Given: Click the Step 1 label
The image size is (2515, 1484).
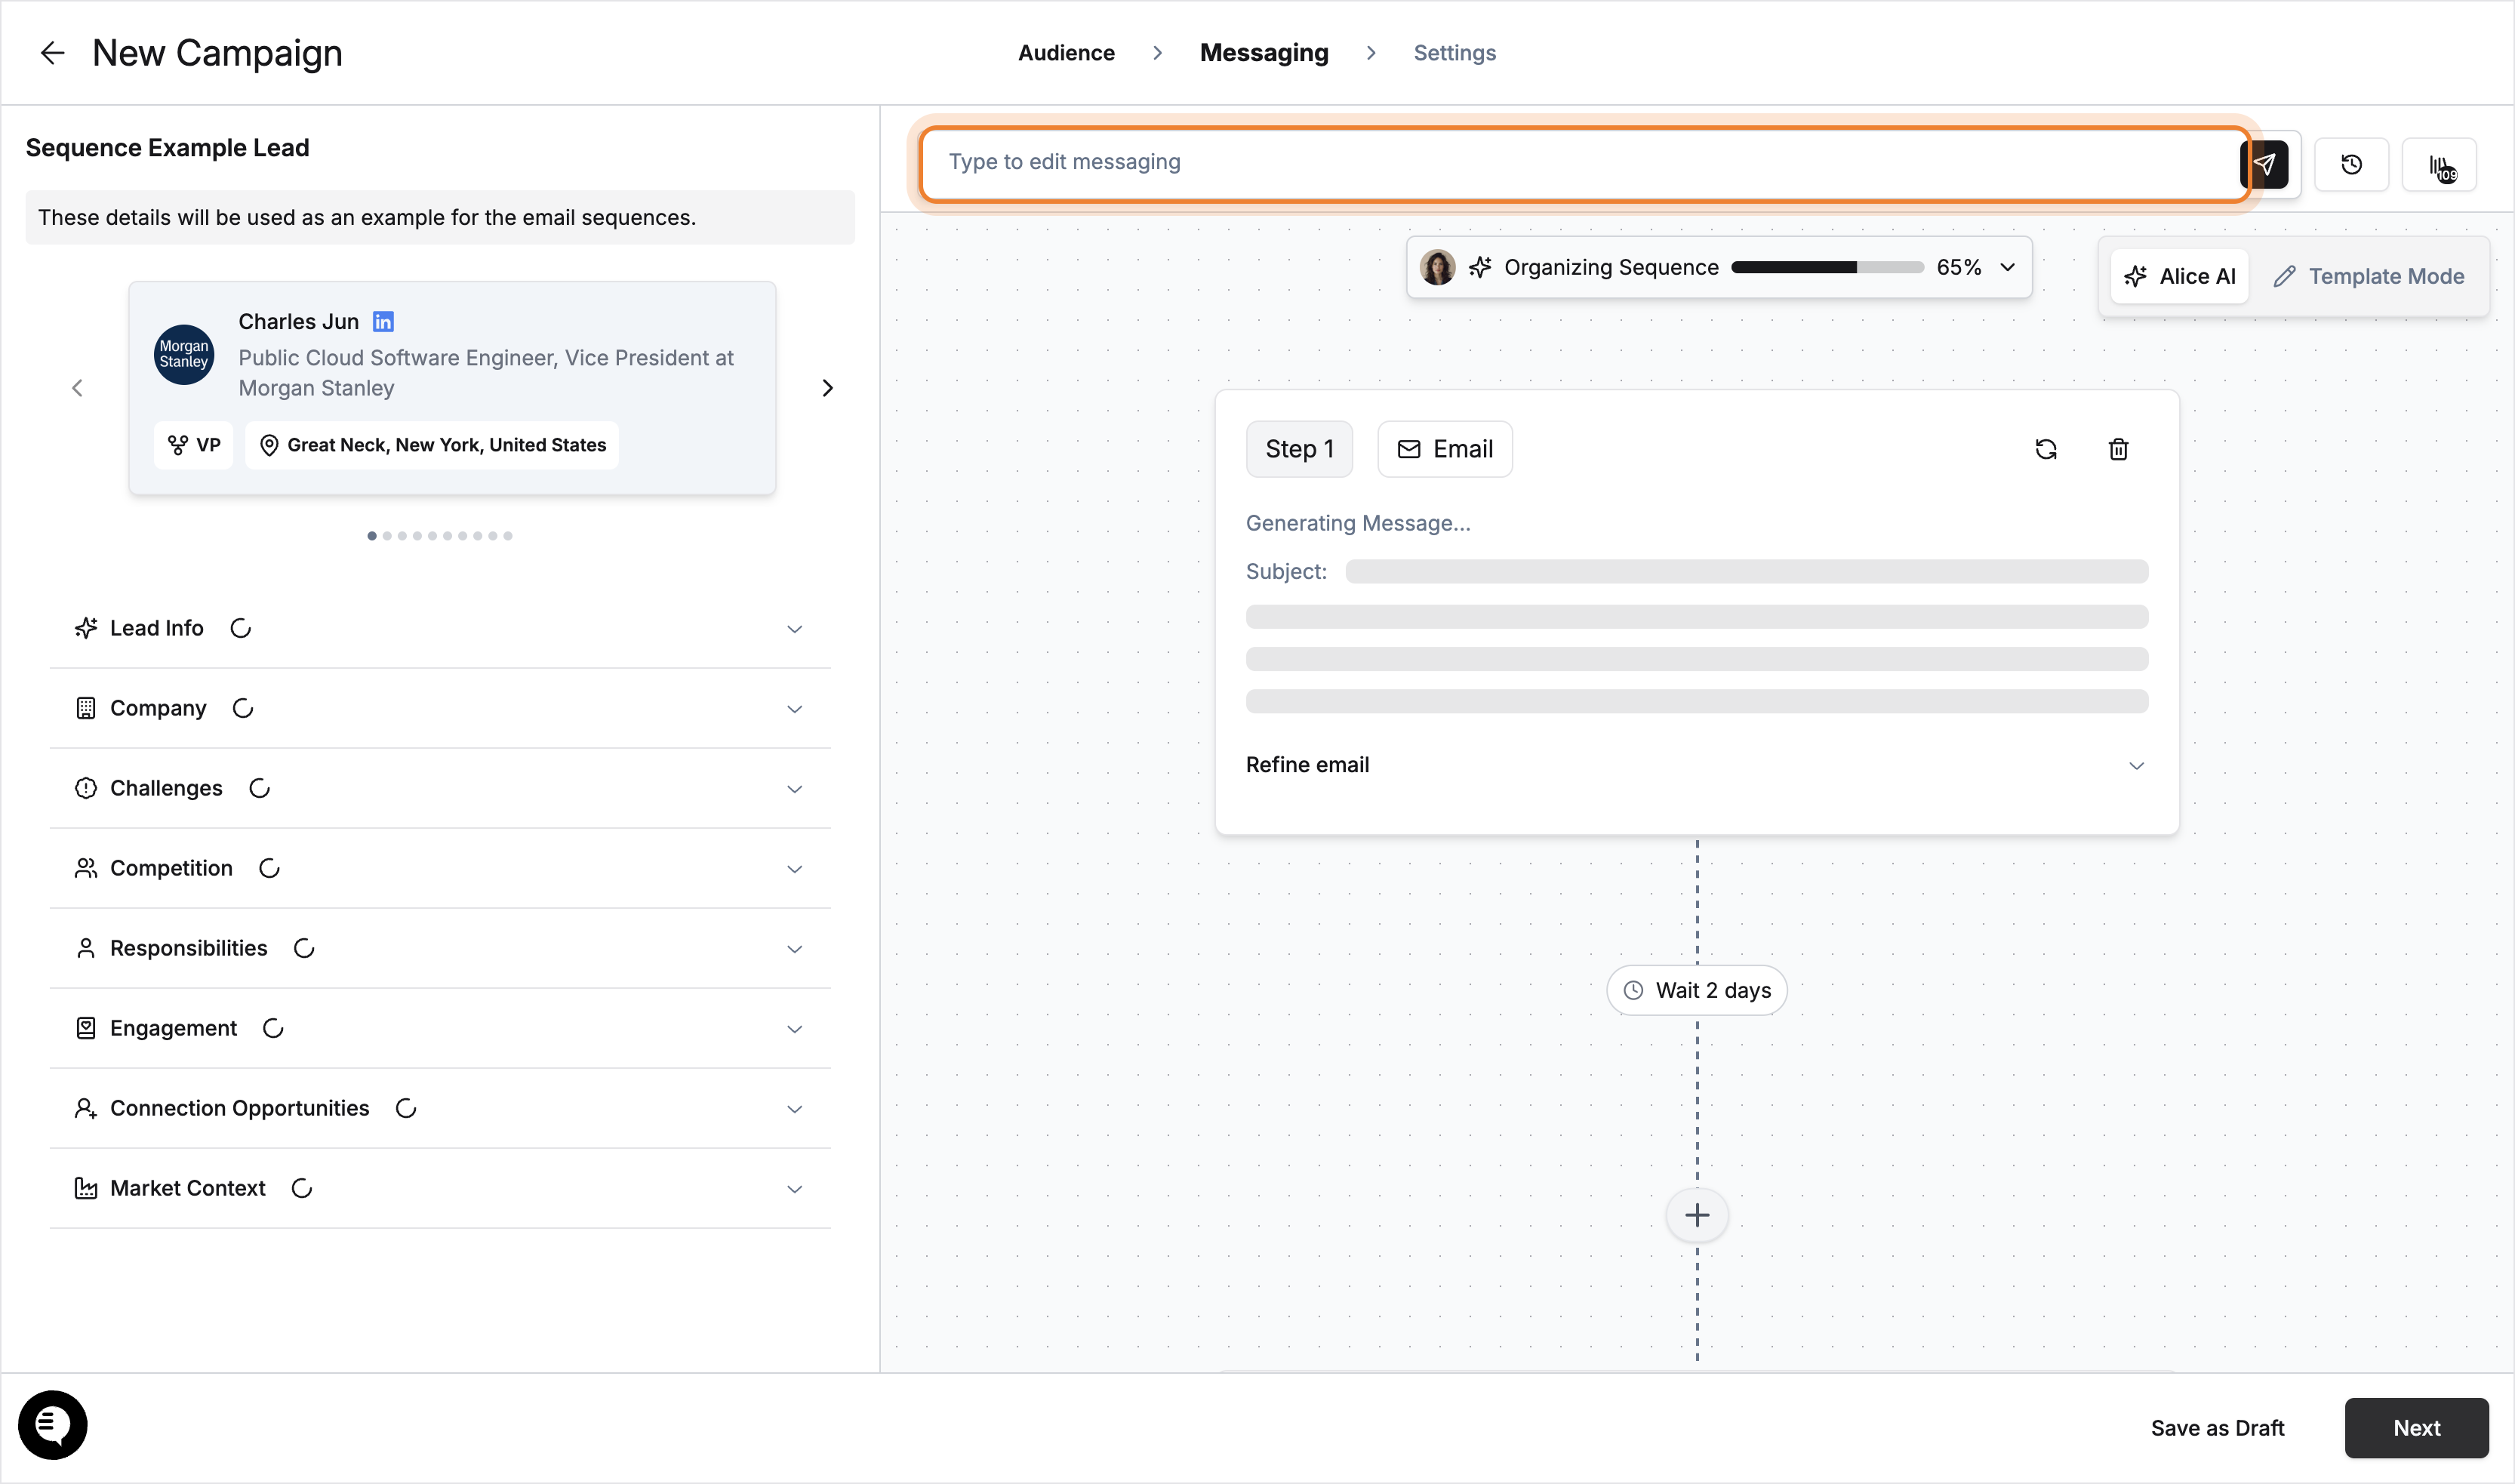Looking at the screenshot, I should (x=1299, y=449).
